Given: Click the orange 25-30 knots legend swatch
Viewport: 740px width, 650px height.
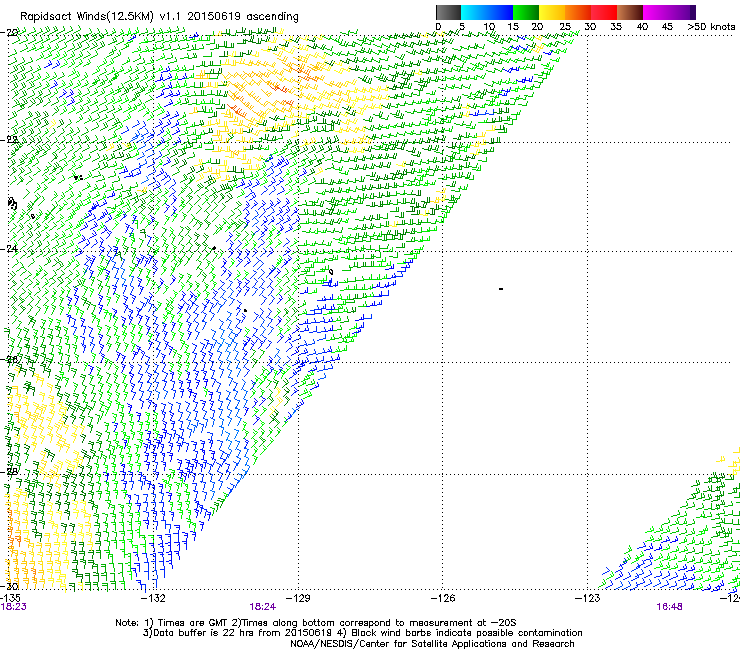Looking at the screenshot, I should pyautogui.click(x=578, y=12).
